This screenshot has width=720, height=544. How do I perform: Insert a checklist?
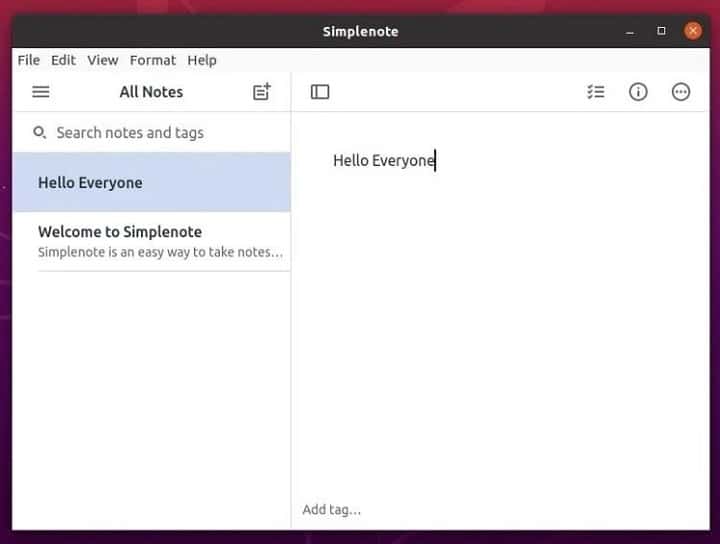pyautogui.click(x=596, y=92)
